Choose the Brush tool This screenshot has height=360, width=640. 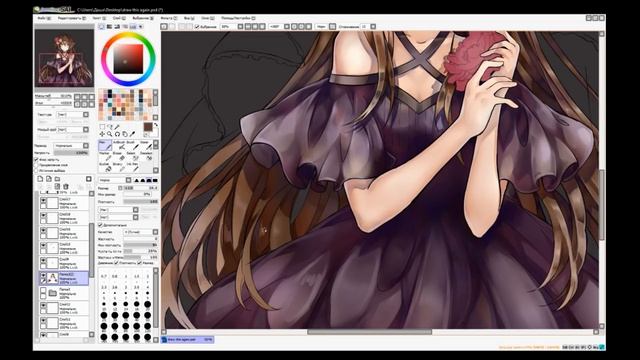click(133, 145)
